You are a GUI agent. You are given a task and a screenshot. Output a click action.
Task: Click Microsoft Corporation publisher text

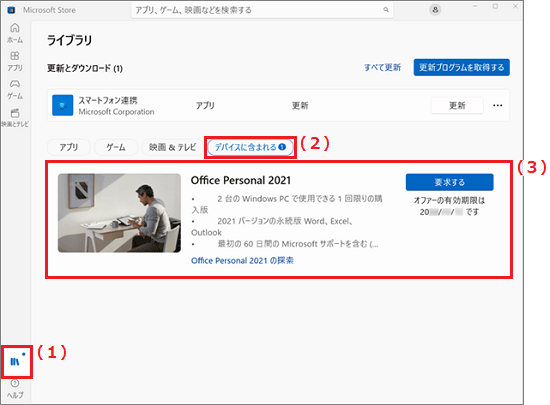click(116, 112)
